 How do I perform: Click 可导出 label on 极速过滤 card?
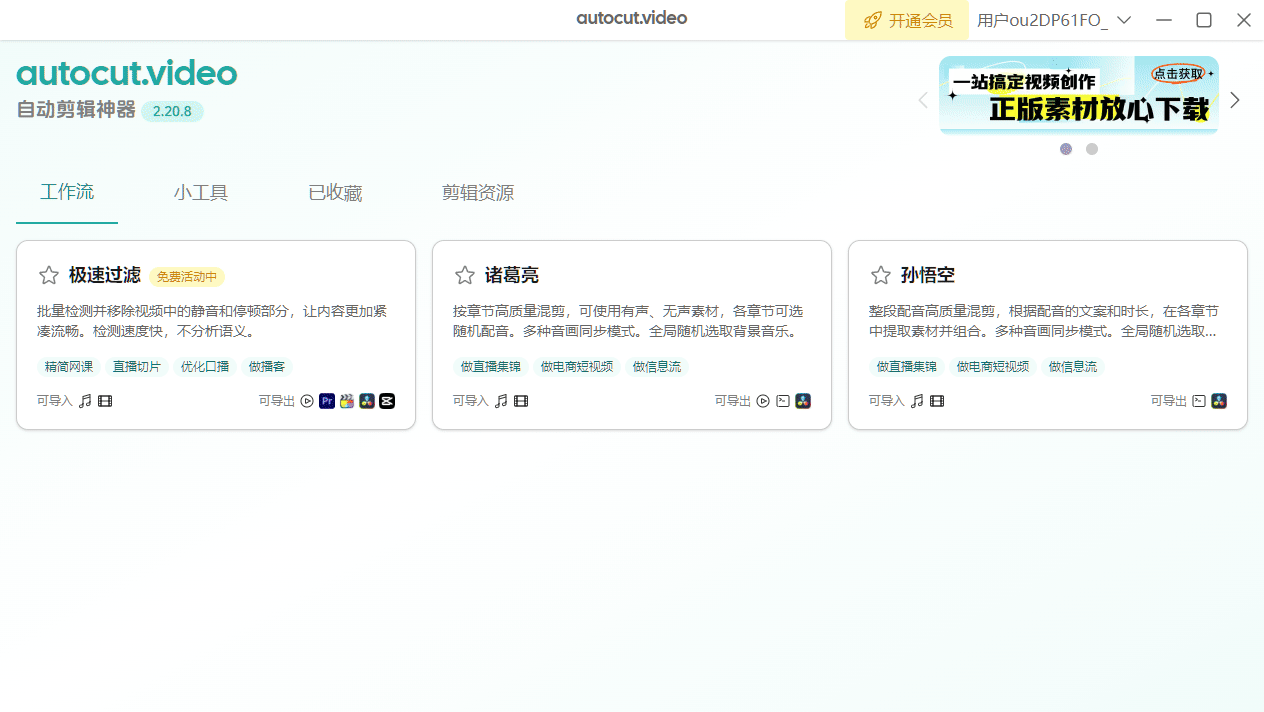pos(277,401)
